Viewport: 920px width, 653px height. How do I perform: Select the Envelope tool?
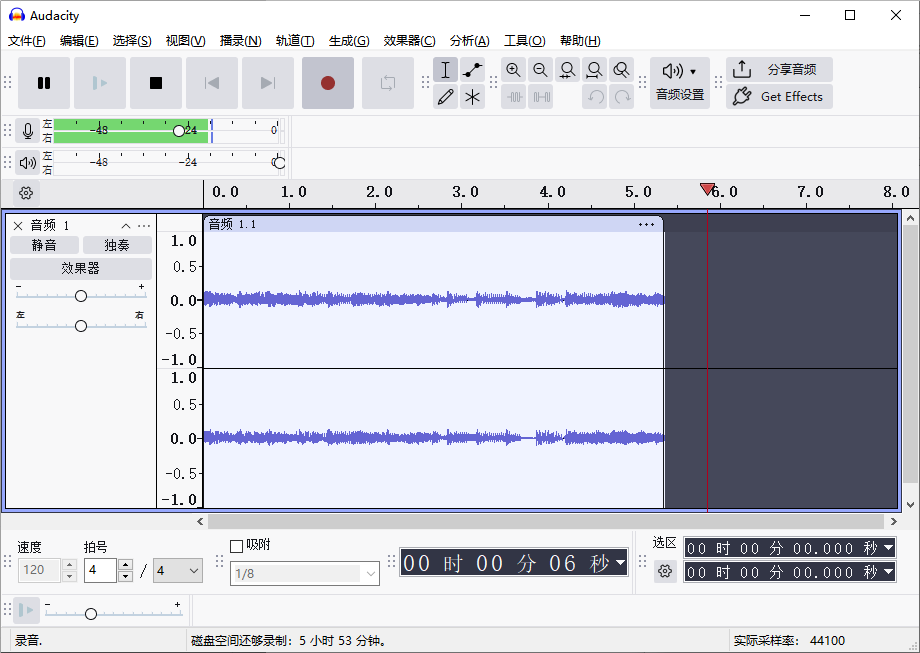point(471,70)
